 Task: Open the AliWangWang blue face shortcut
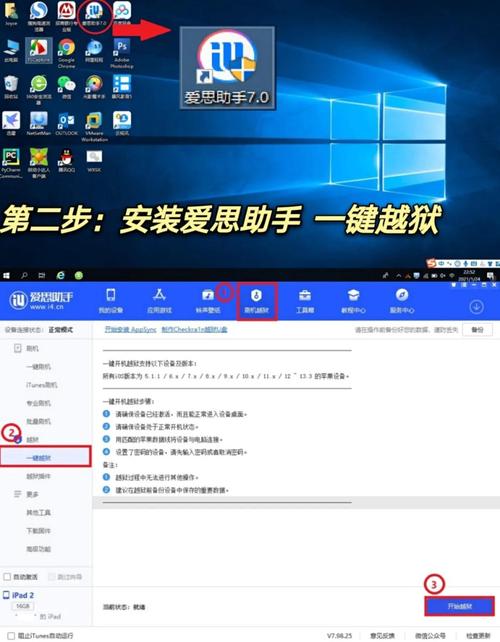(94, 50)
